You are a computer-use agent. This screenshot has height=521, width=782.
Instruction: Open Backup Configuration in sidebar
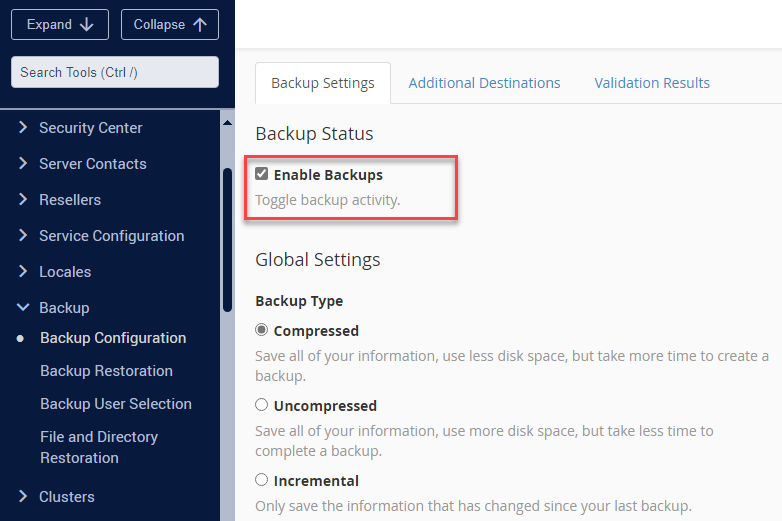pos(113,338)
